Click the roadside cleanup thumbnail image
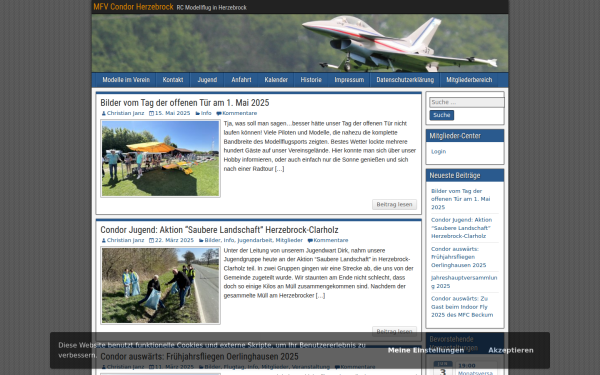 point(160,285)
